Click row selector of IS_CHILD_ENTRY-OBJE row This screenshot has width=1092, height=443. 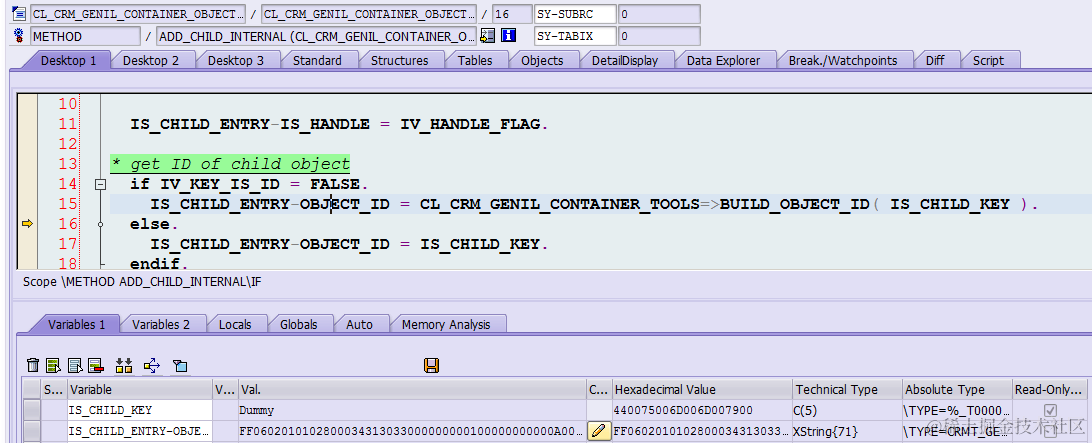click(x=32, y=431)
